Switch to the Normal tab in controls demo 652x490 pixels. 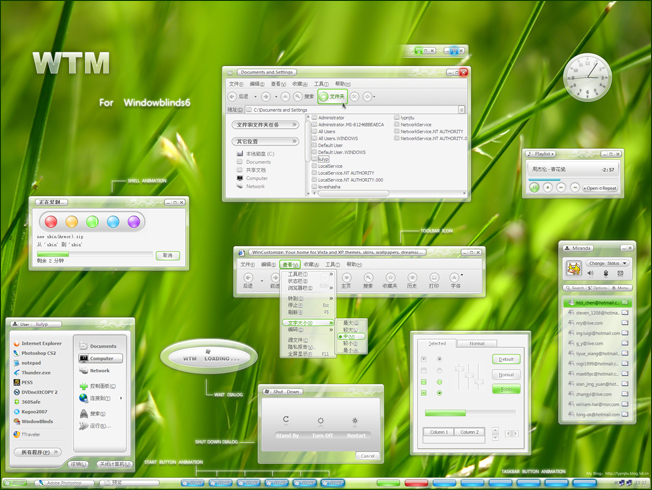point(477,344)
